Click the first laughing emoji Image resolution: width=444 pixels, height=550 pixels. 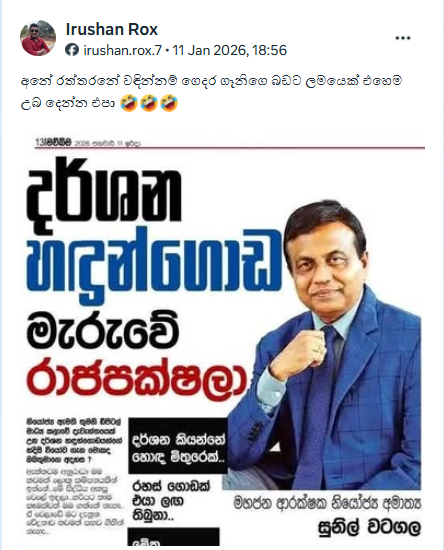coord(128,103)
